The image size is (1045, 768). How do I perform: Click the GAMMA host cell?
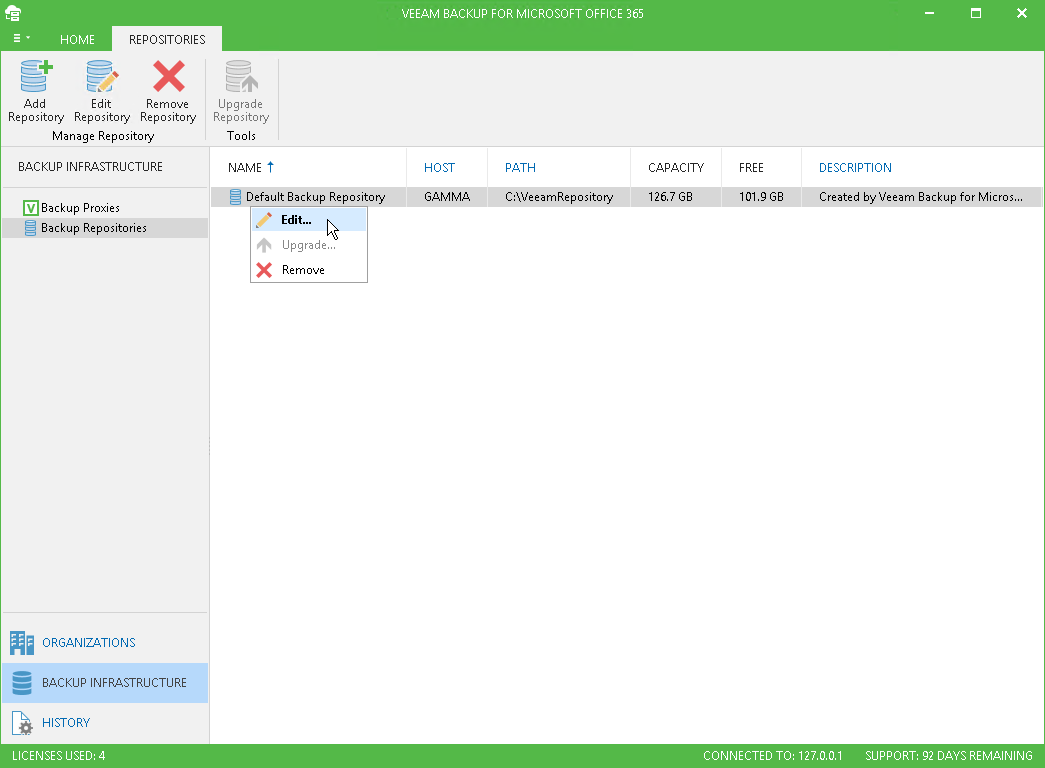[447, 197]
